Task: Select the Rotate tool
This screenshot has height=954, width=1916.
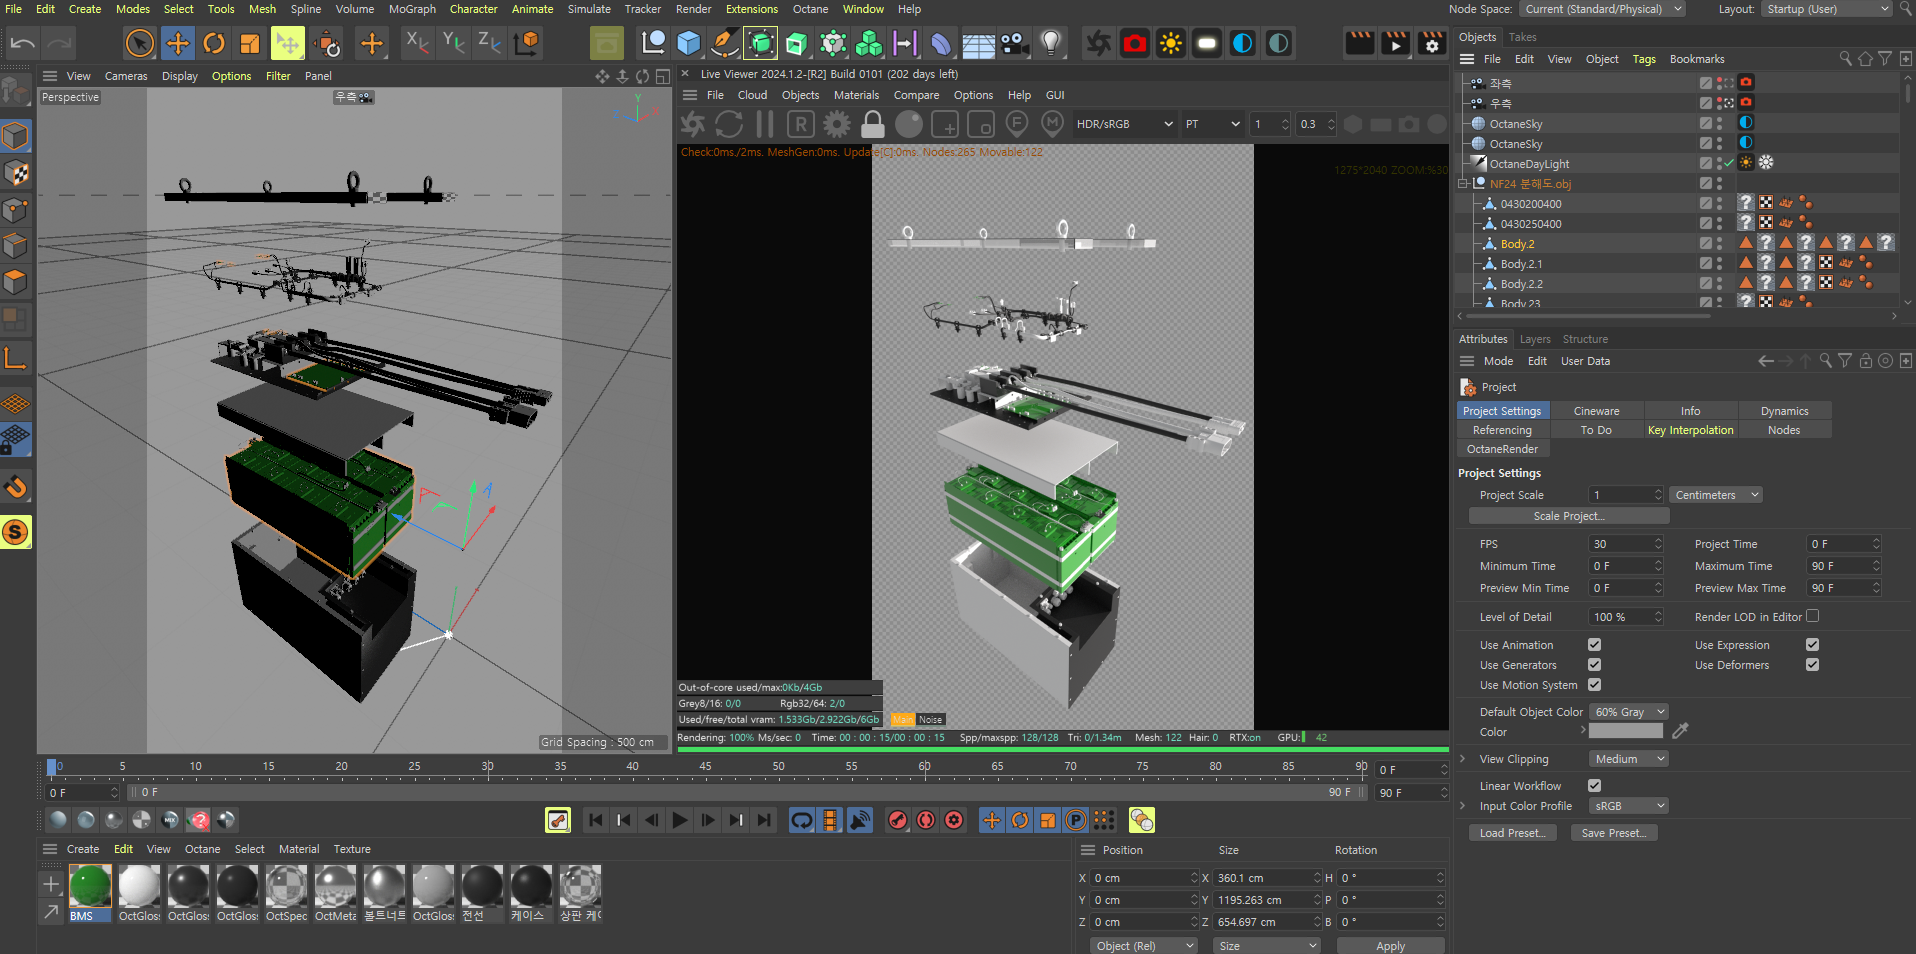Action: [x=213, y=43]
